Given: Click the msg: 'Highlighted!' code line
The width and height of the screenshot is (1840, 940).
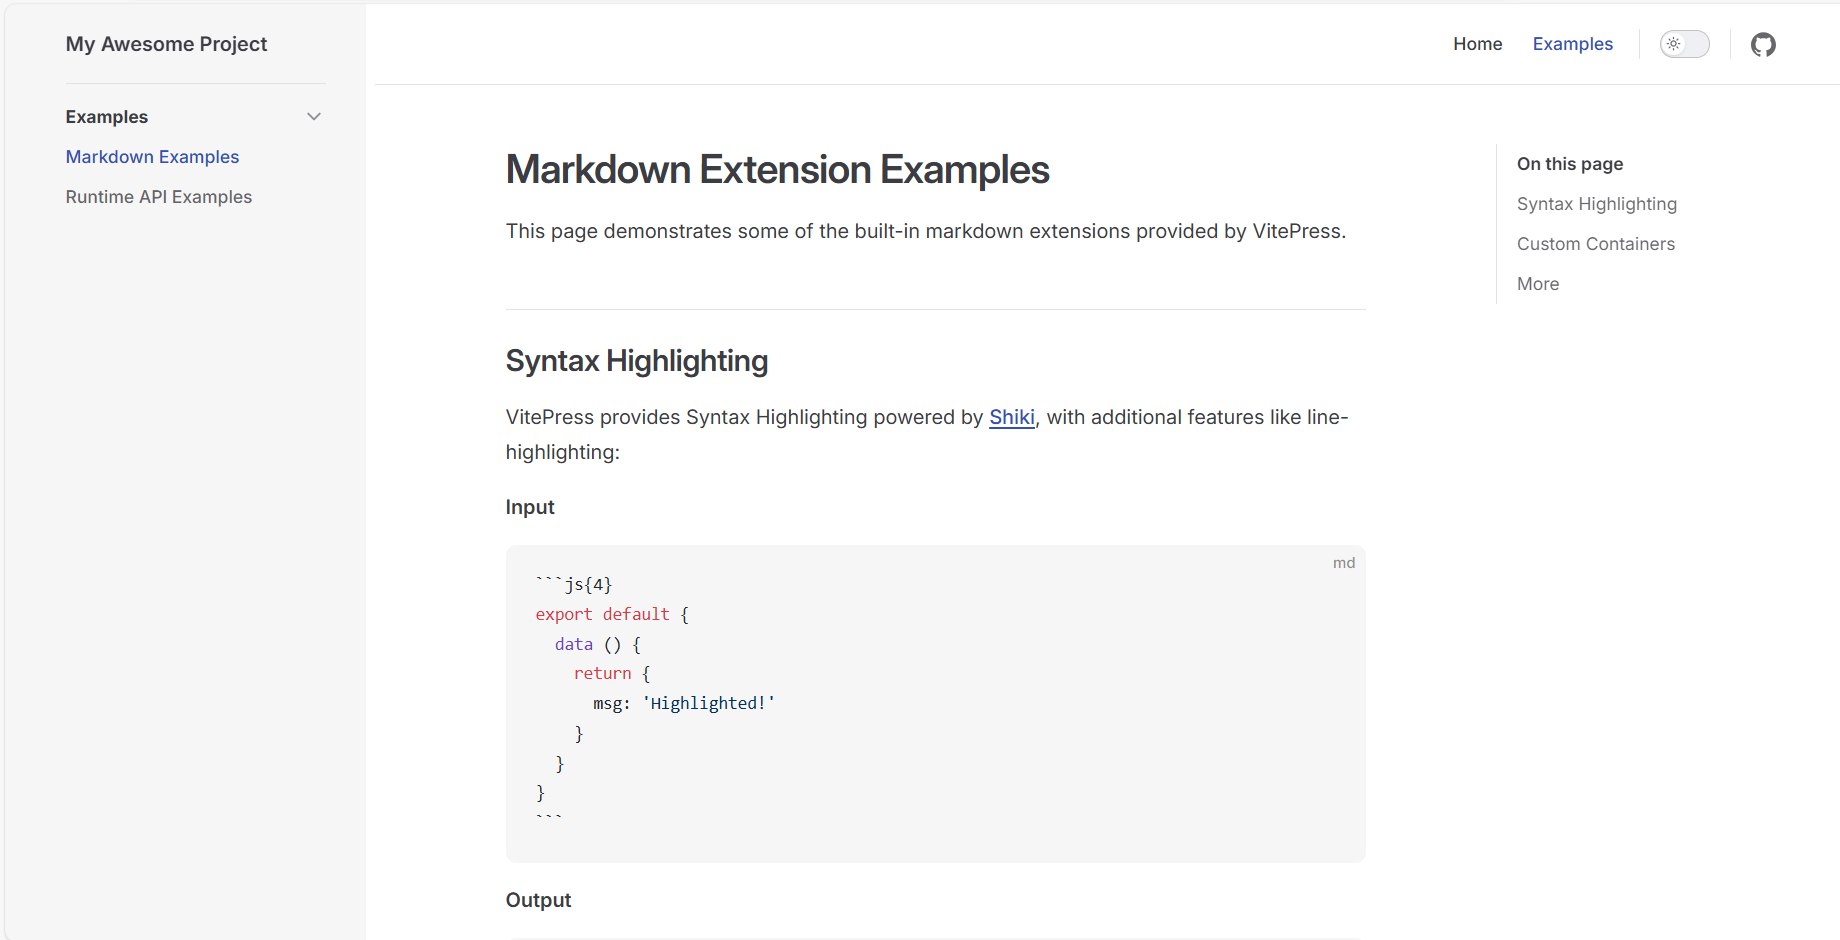Looking at the screenshot, I should [x=684, y=703].
